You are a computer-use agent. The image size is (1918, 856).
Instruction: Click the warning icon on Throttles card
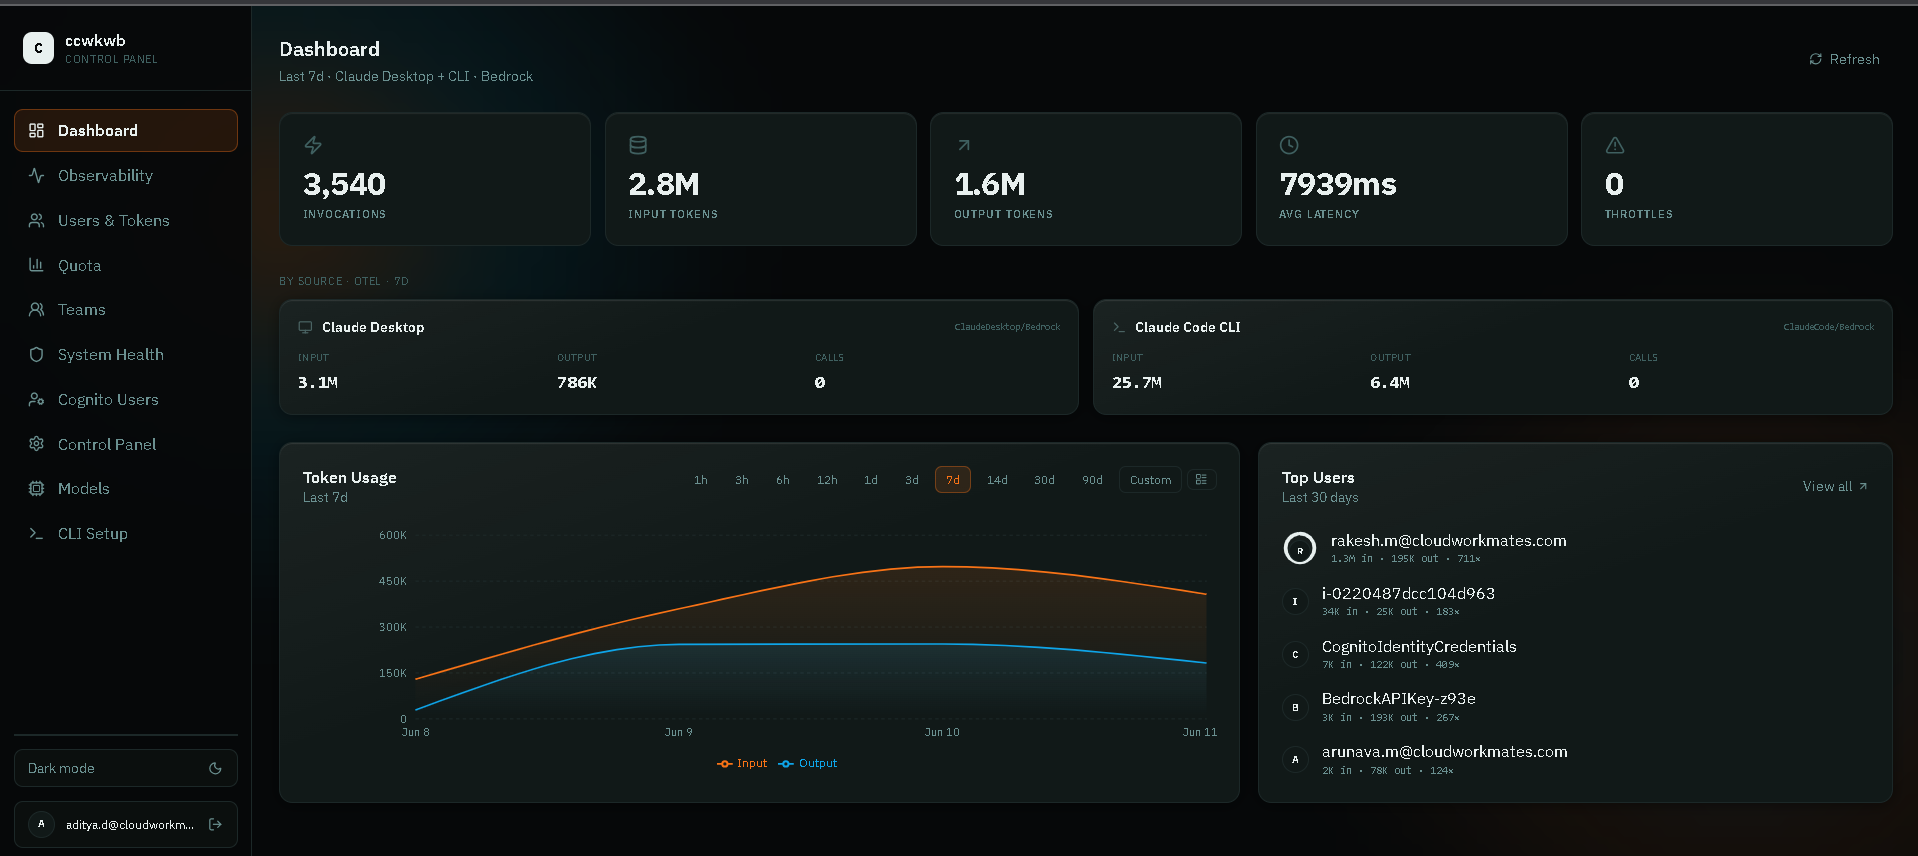pos(1615,145)
